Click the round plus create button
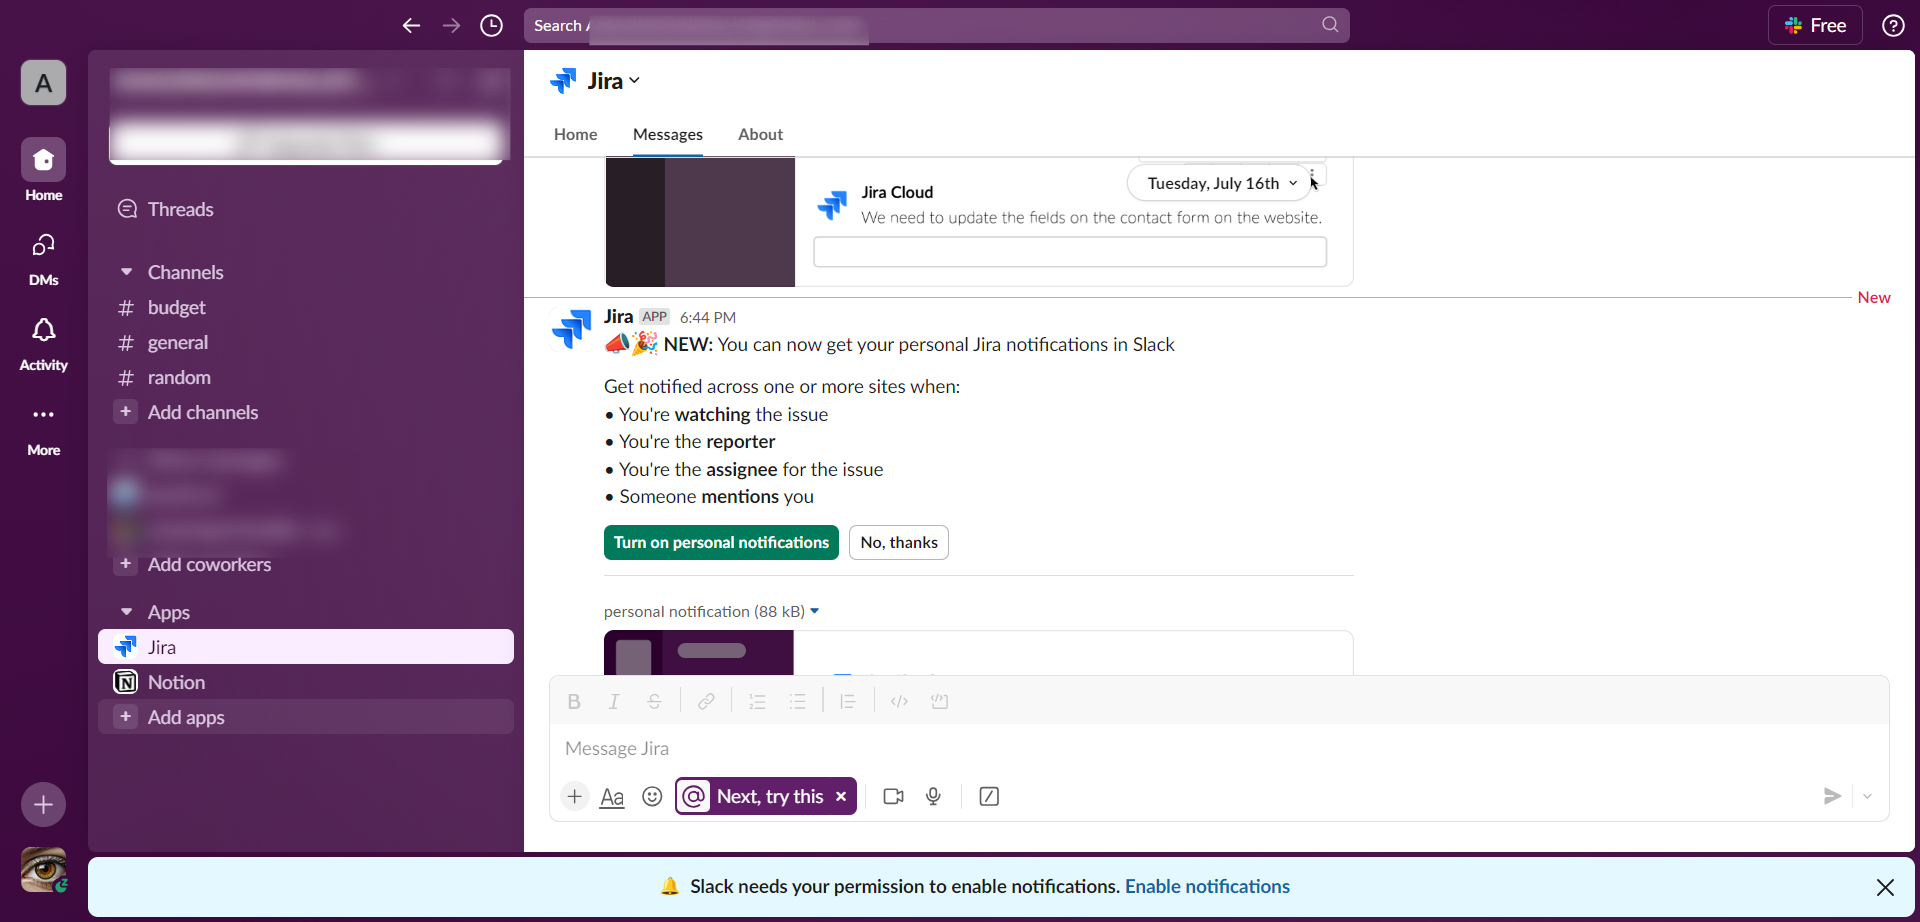 [x=44, y=804]
